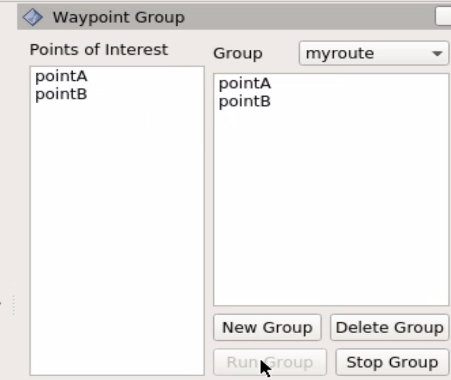This screenshot has height=380, width=451.
Task: Open the myroute group dropdown
Action: click(374, 53)
